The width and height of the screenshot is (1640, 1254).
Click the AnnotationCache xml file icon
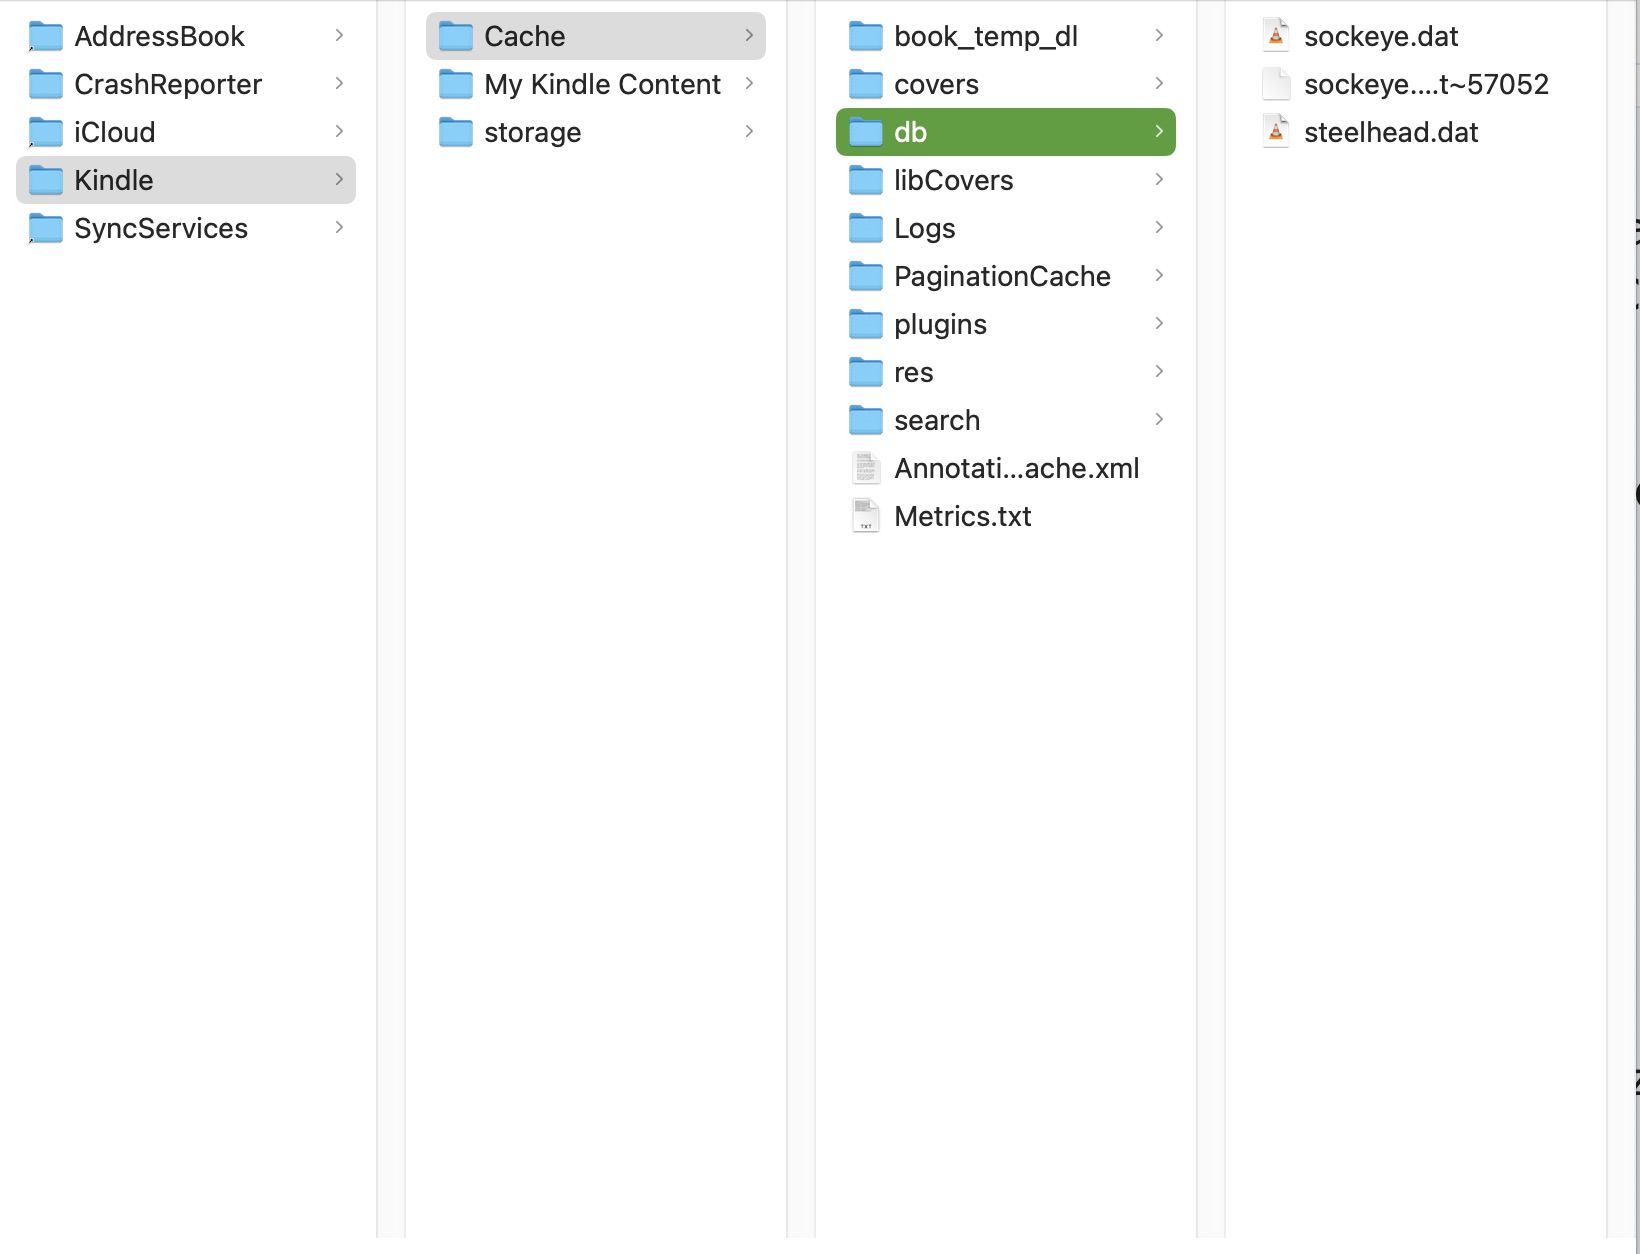click(x=866, y=468)
